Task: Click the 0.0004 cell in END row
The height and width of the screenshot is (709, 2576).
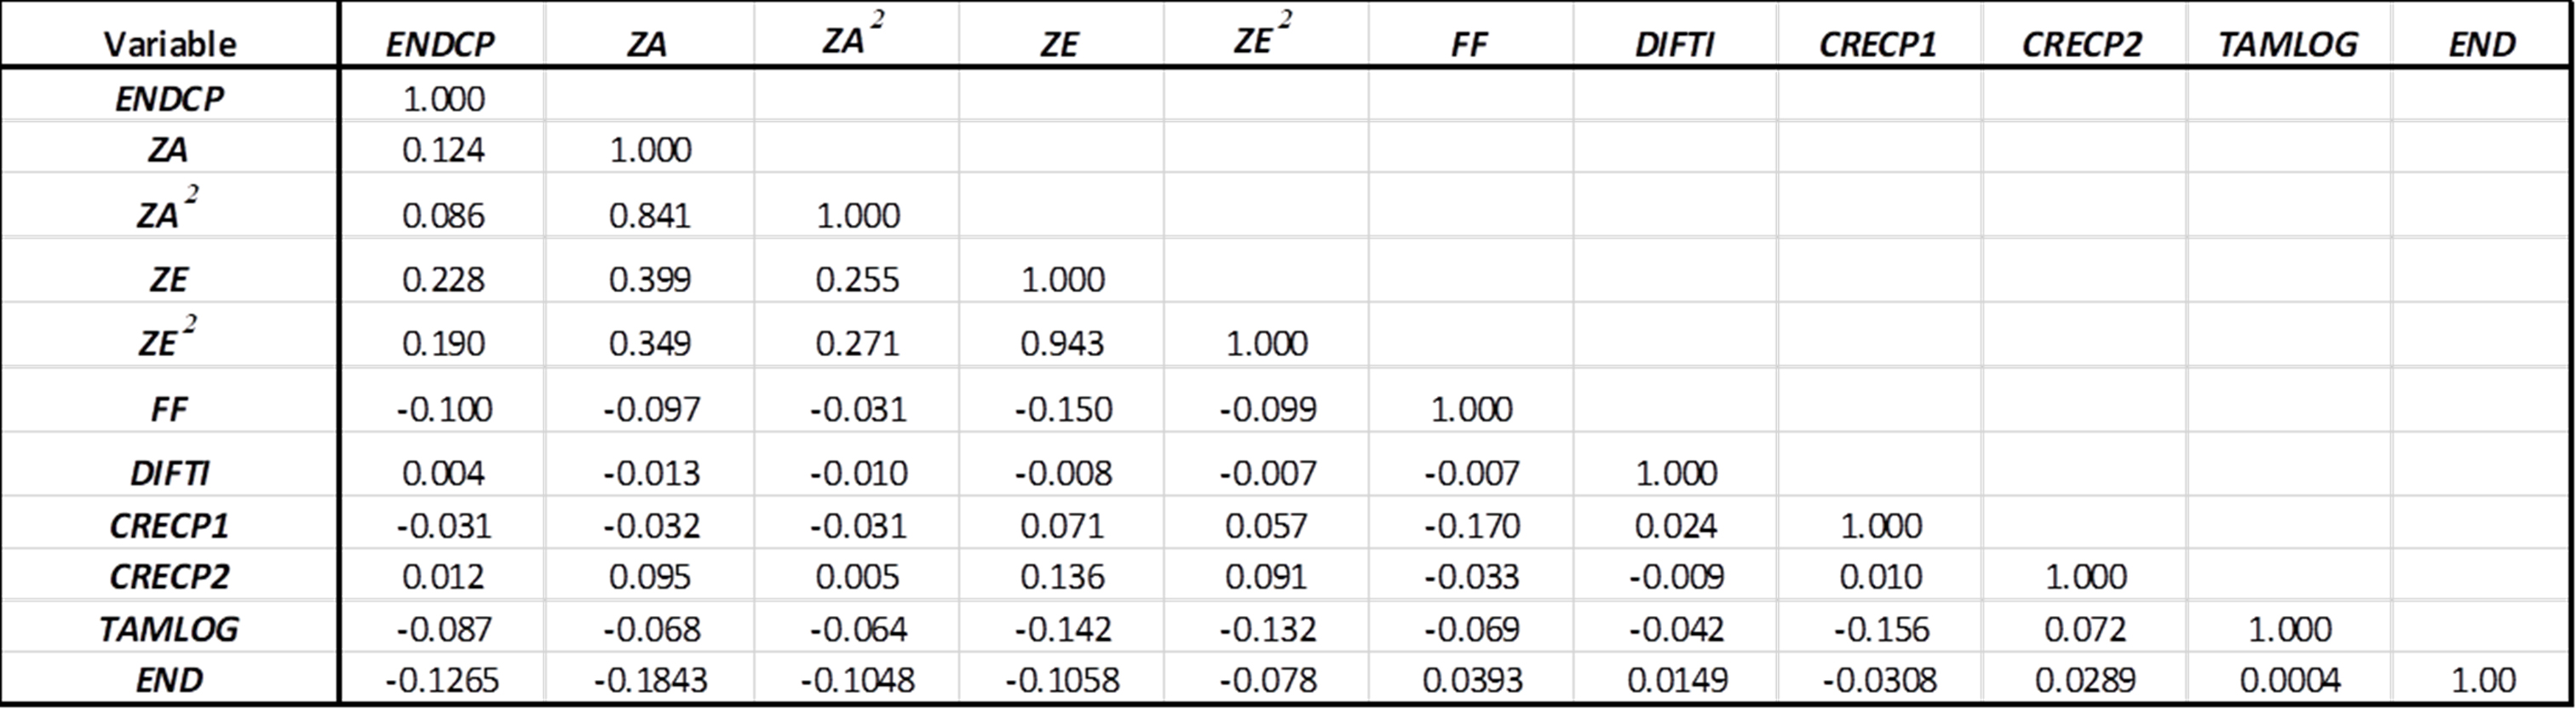Action: [x=2290, y=680]
